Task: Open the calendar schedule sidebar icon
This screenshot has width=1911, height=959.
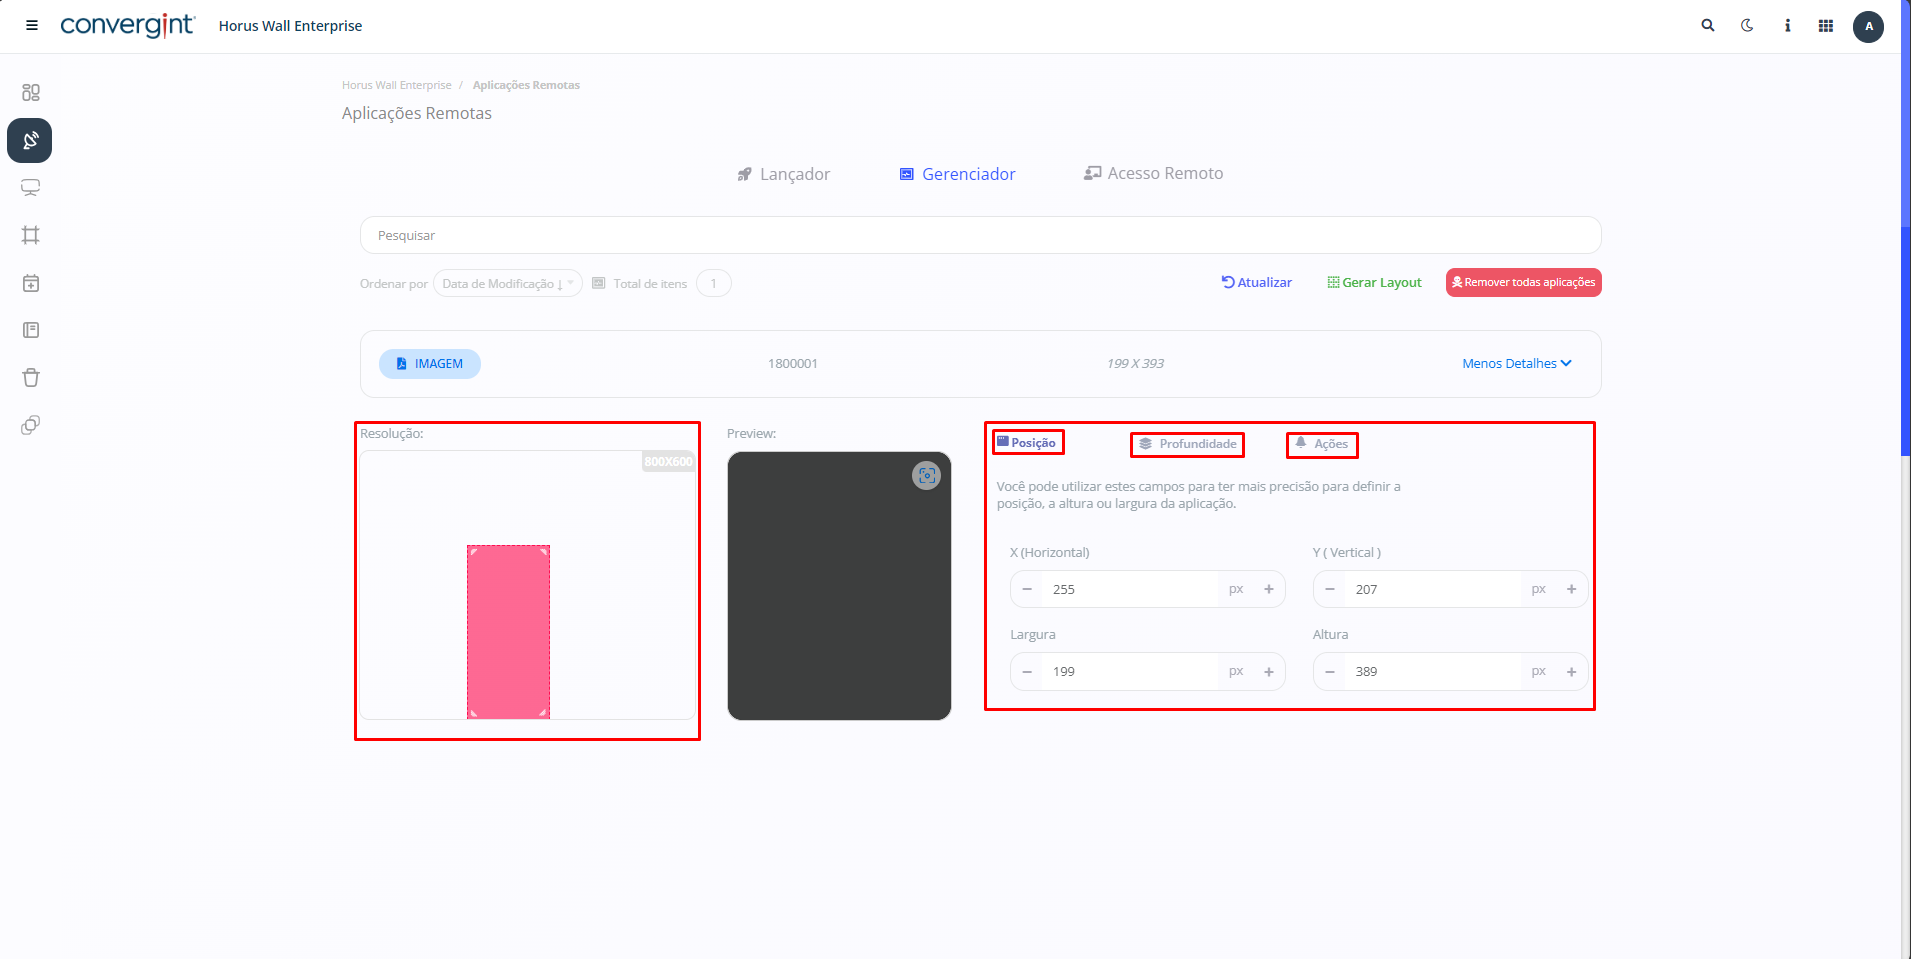Action: (31, 283)
